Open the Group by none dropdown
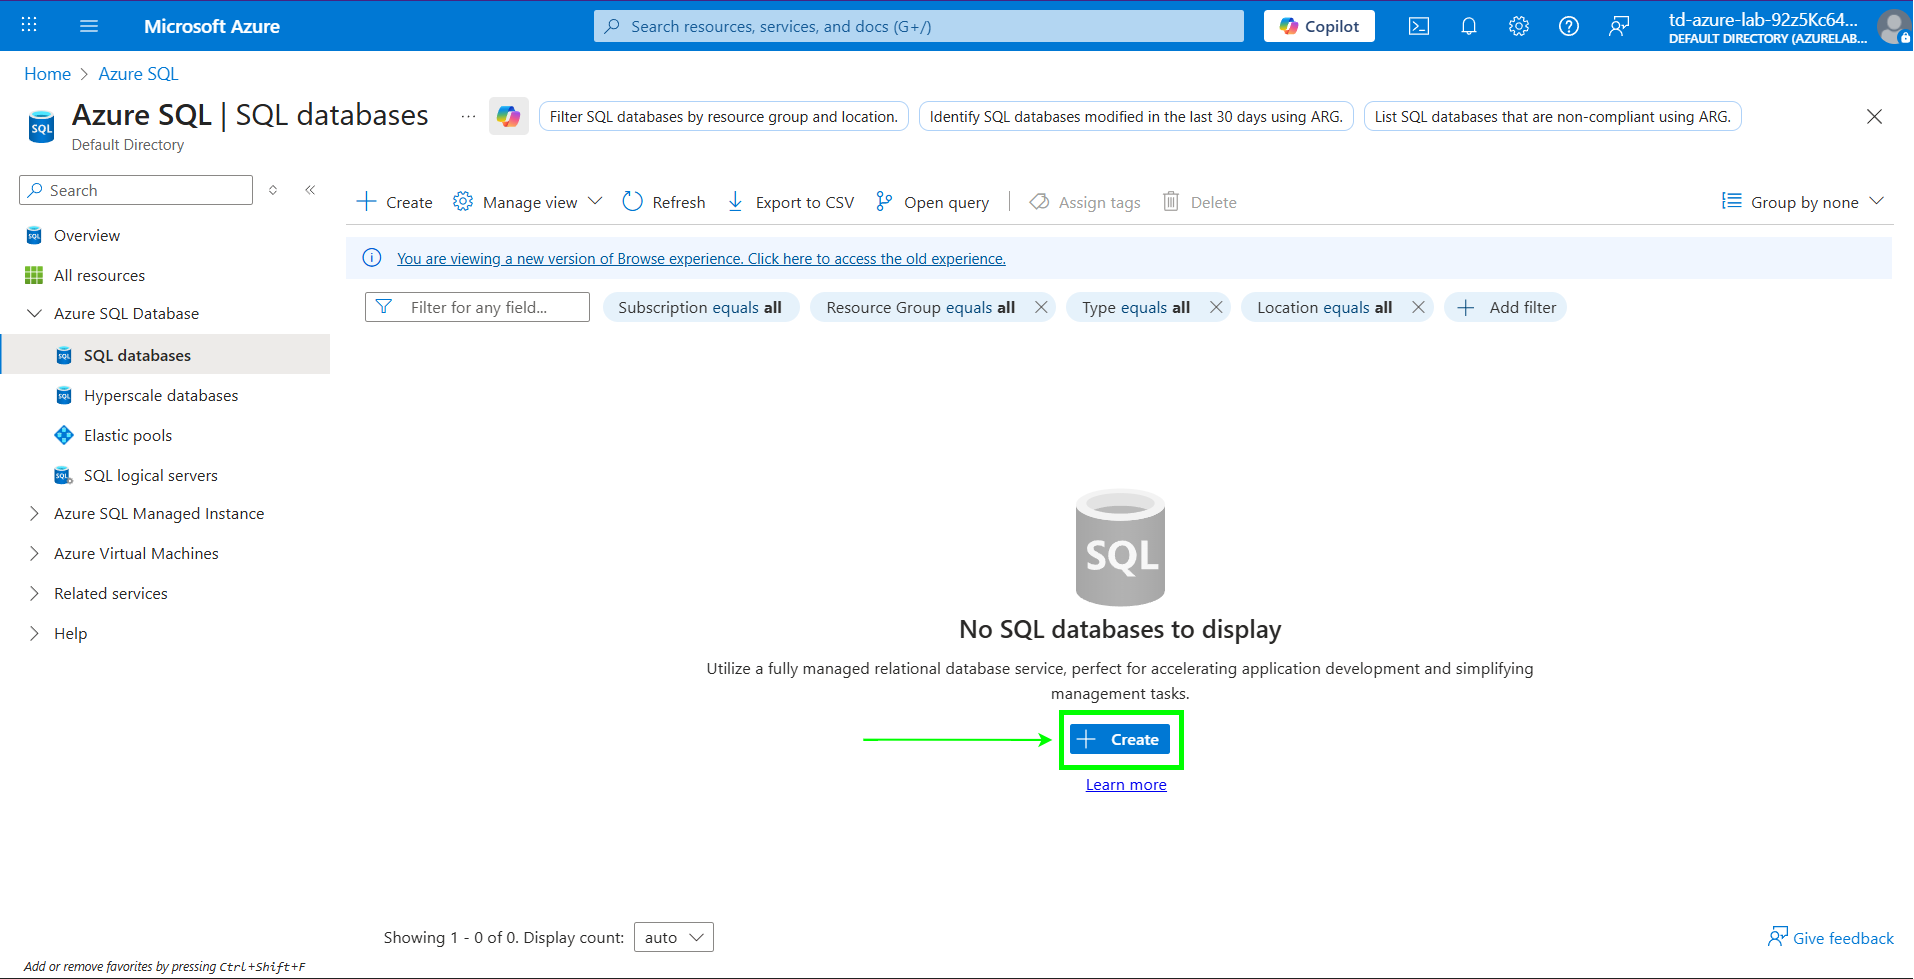This screenshot has height=979, width=1914. click(1803, 202)
